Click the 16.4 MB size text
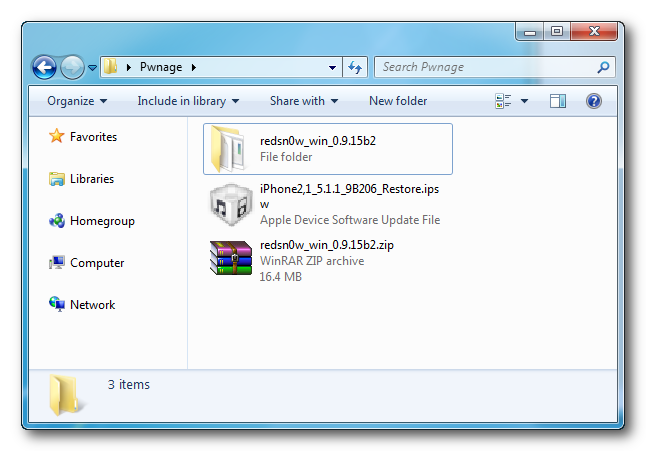 [281, 277]
